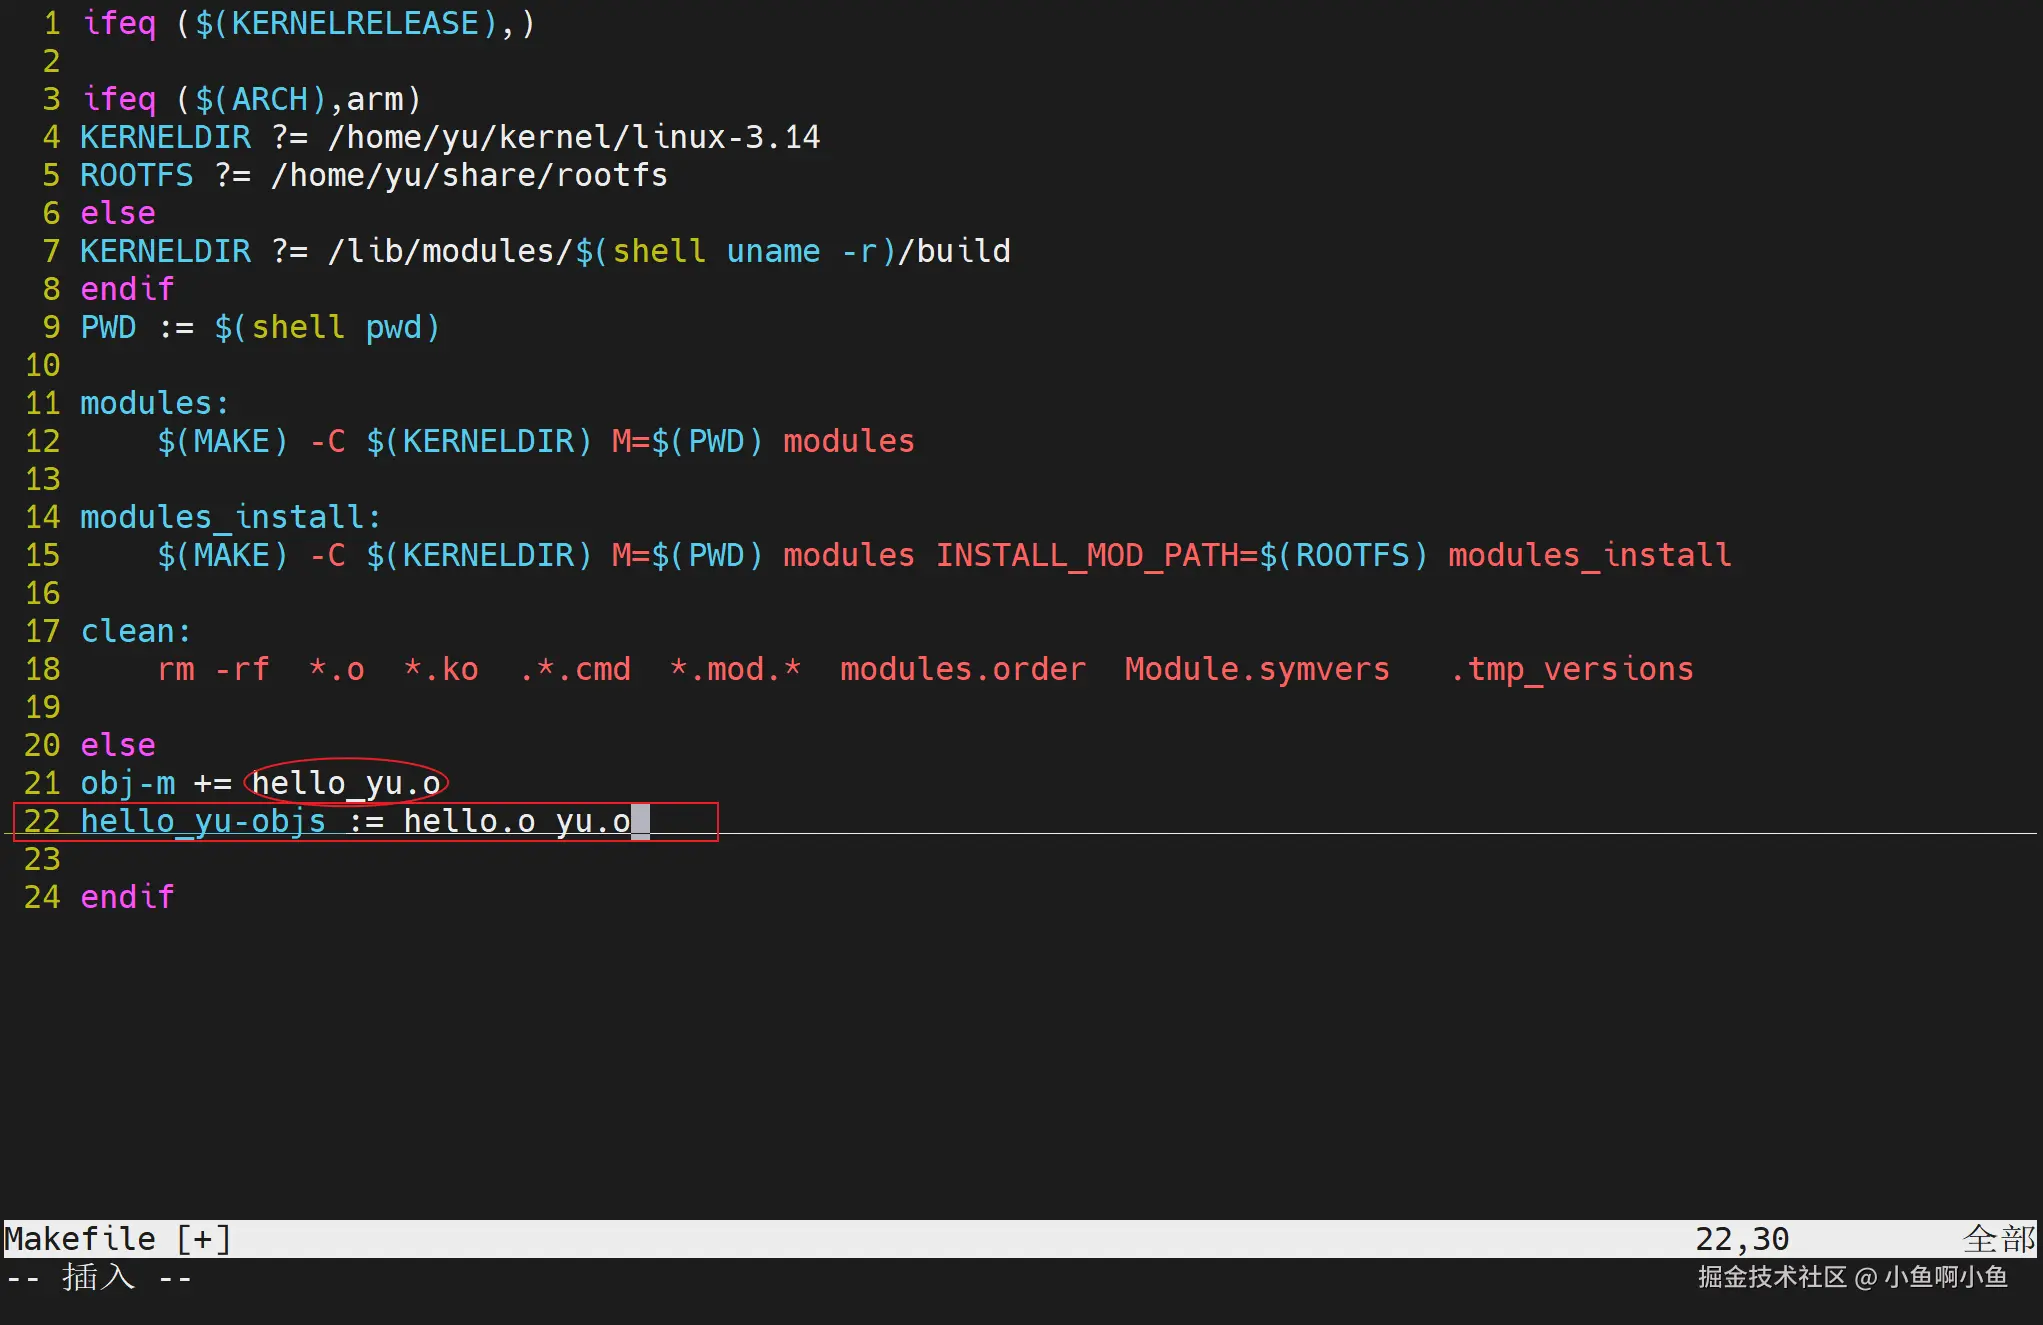This screenshot has height=1325, width=2043.
Task: Click the KERNELRELEASE ifeq on line 1
Action: 119,23
